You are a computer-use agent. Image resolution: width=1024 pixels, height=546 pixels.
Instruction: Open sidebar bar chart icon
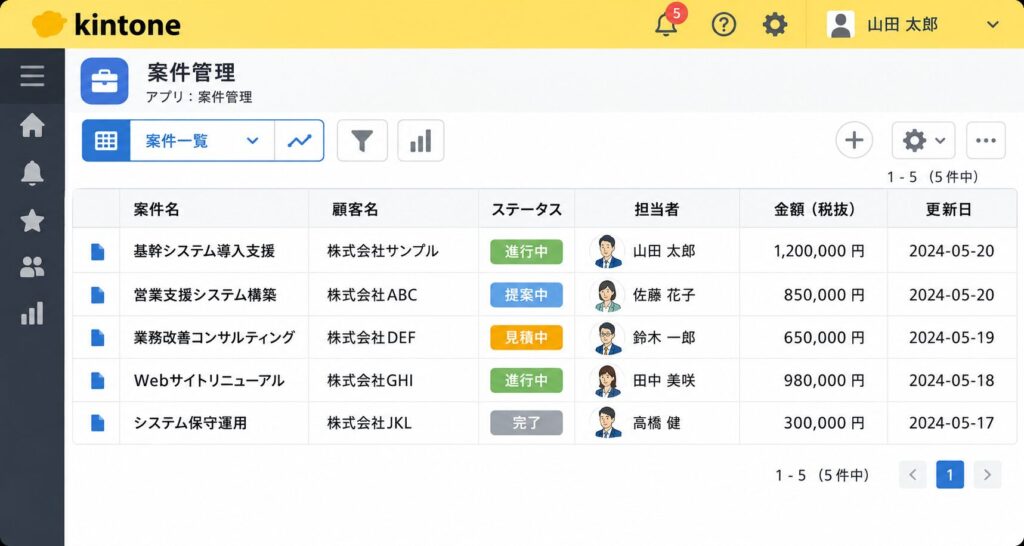(32, 313)
